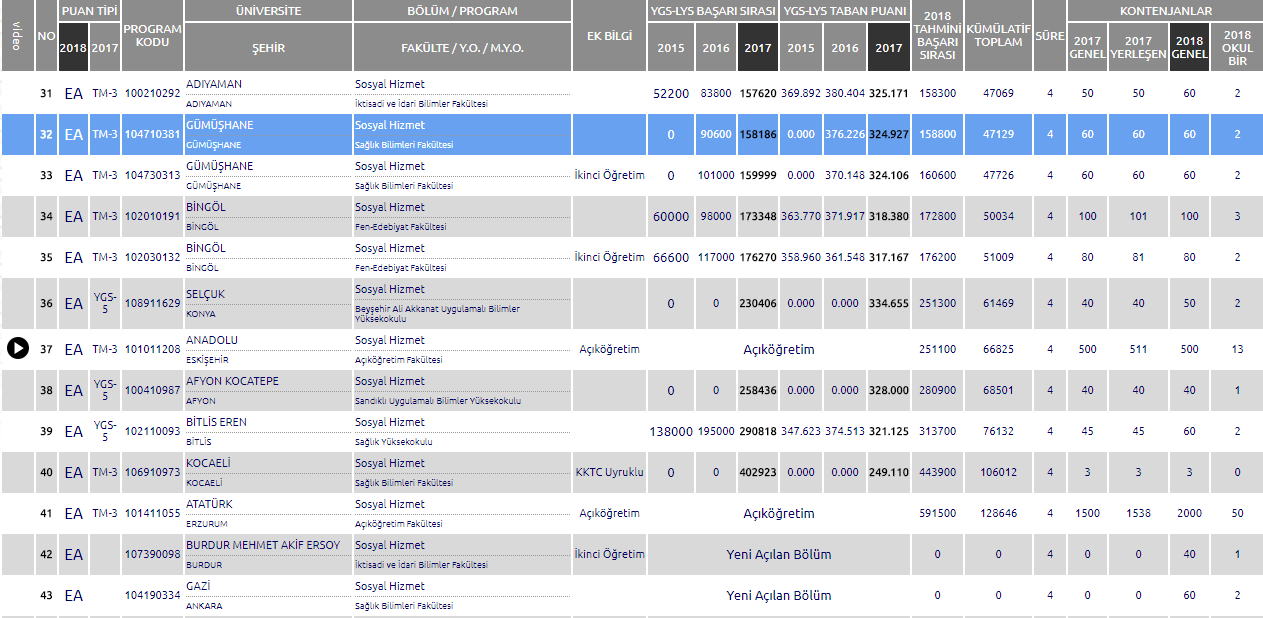This screenshot has width=1263, height=618.
Task: Click the Program Kodu column header
Action: tap(152, 36)
